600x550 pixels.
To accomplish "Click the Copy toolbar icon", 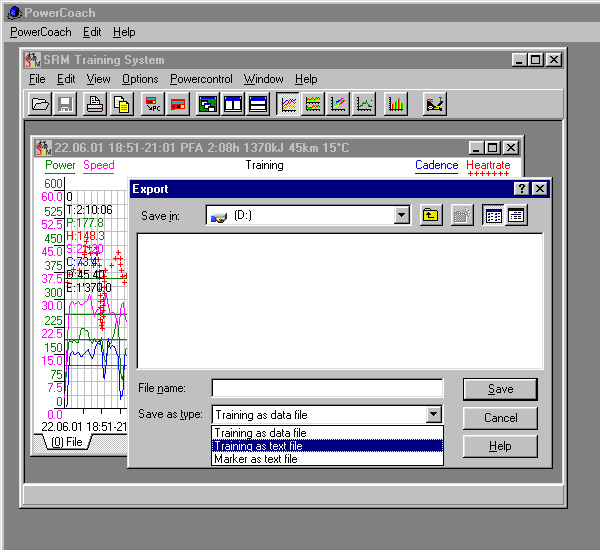I will click(122, 104).
